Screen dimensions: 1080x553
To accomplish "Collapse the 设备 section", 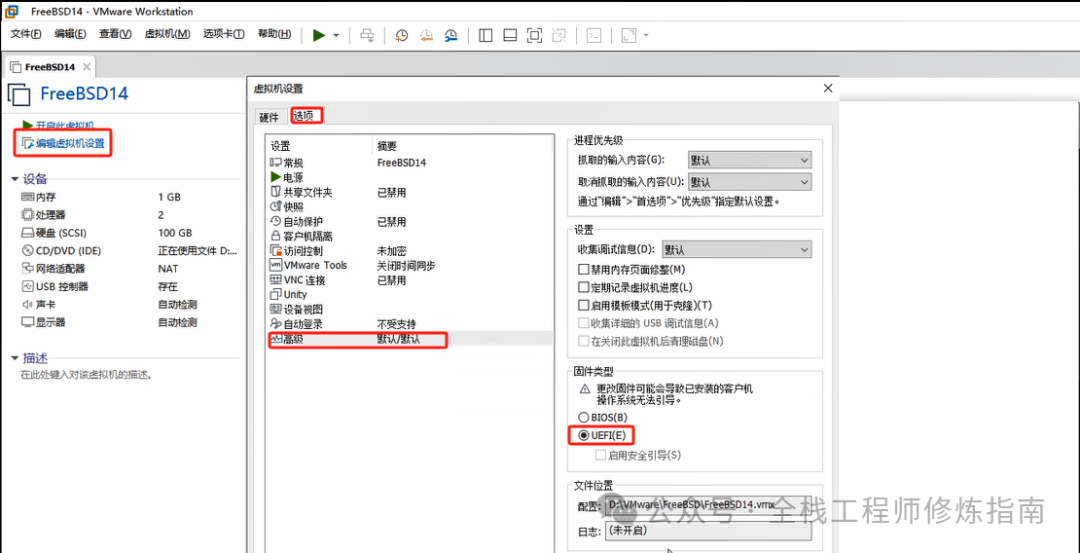I will pyautogui.click(x=14, y=179).
